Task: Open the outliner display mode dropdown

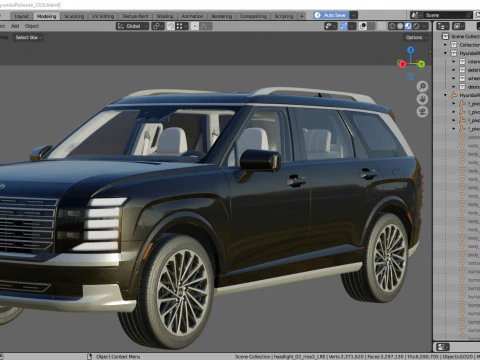Action: 459,26
